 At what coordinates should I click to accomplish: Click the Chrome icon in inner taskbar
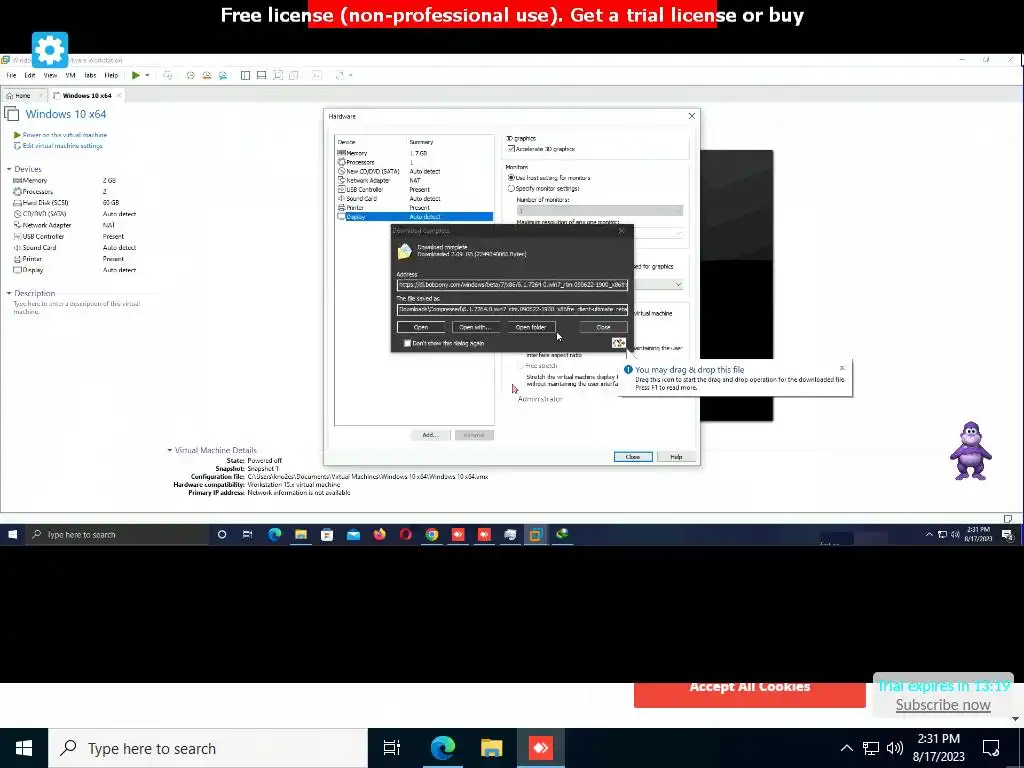click(x=432, y=534)
